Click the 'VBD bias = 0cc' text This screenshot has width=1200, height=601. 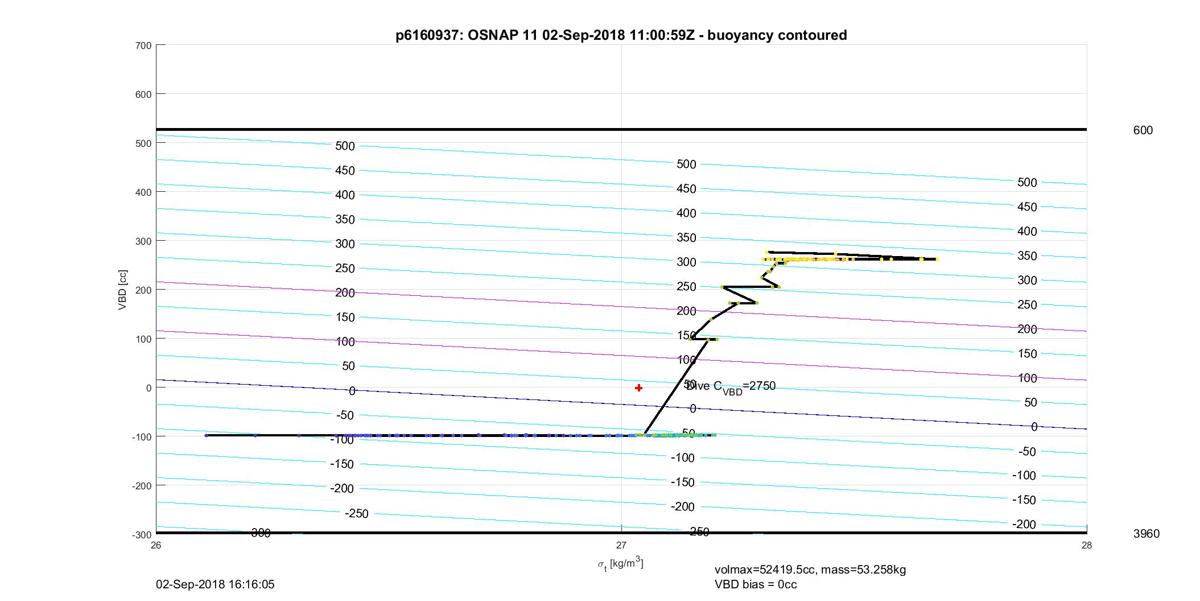756,584
